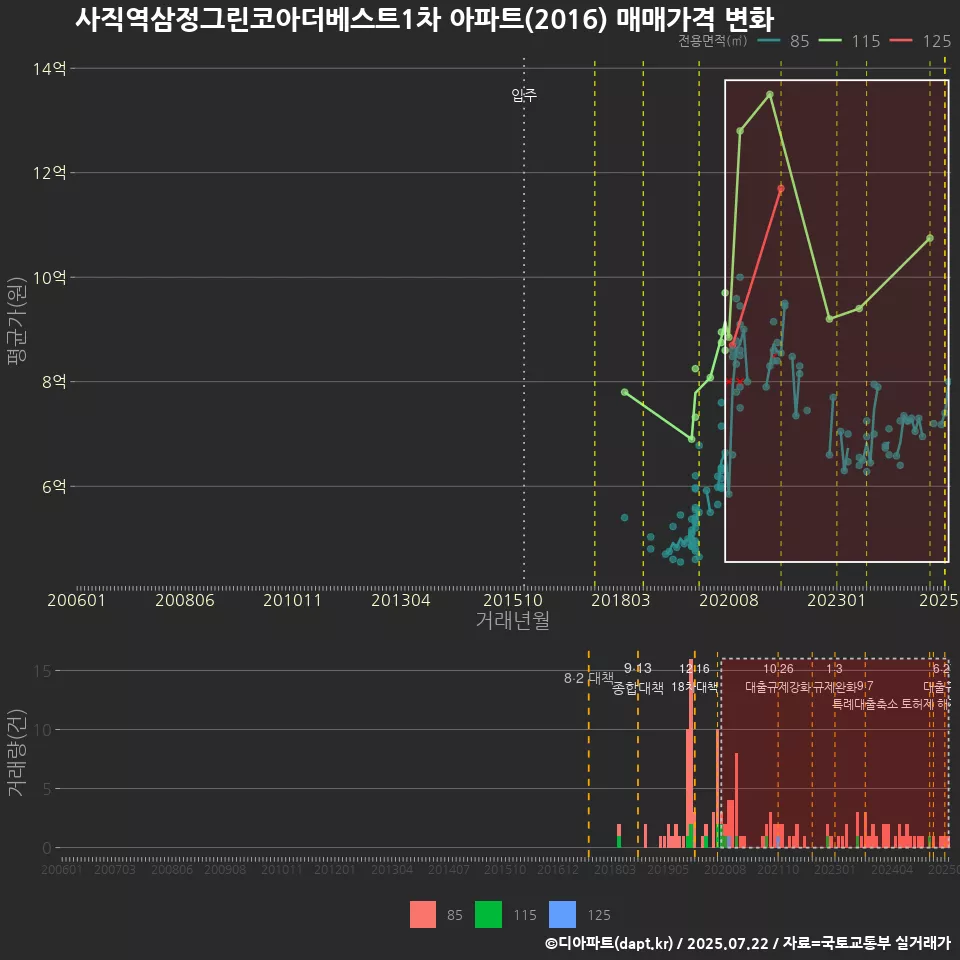The height and width of the screenshot is (960, 960).
Task: Click the 8·2 대책 policy marker label
Action: click(589, 678)
